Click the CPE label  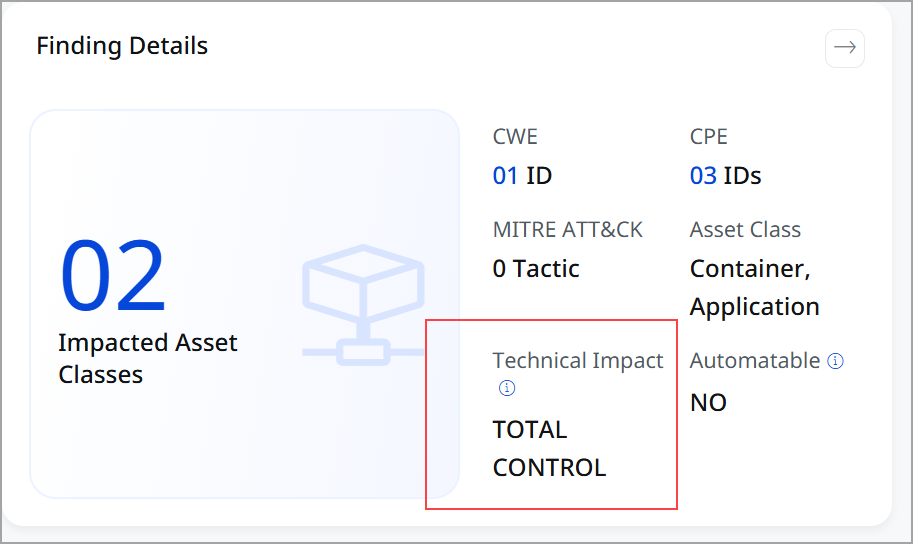(709, 136)
